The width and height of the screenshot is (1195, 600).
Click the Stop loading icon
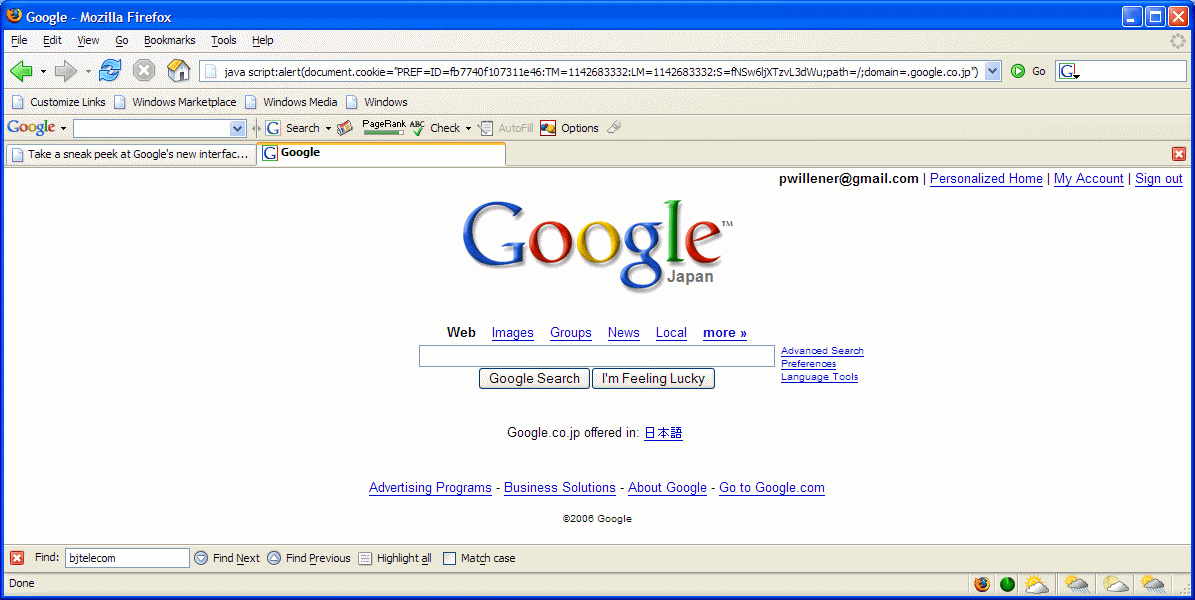point(143,71)
